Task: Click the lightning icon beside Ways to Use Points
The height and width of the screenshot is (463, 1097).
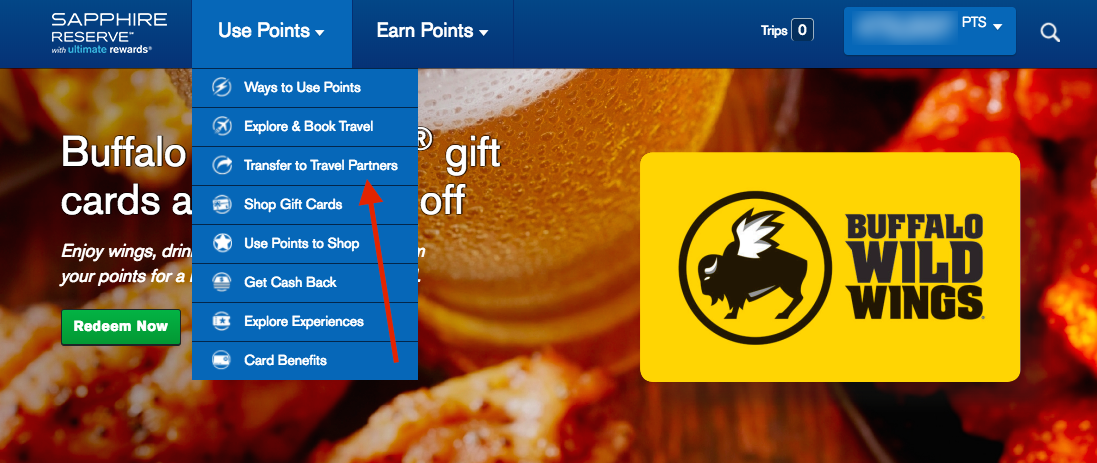Action: coord(222,87)
